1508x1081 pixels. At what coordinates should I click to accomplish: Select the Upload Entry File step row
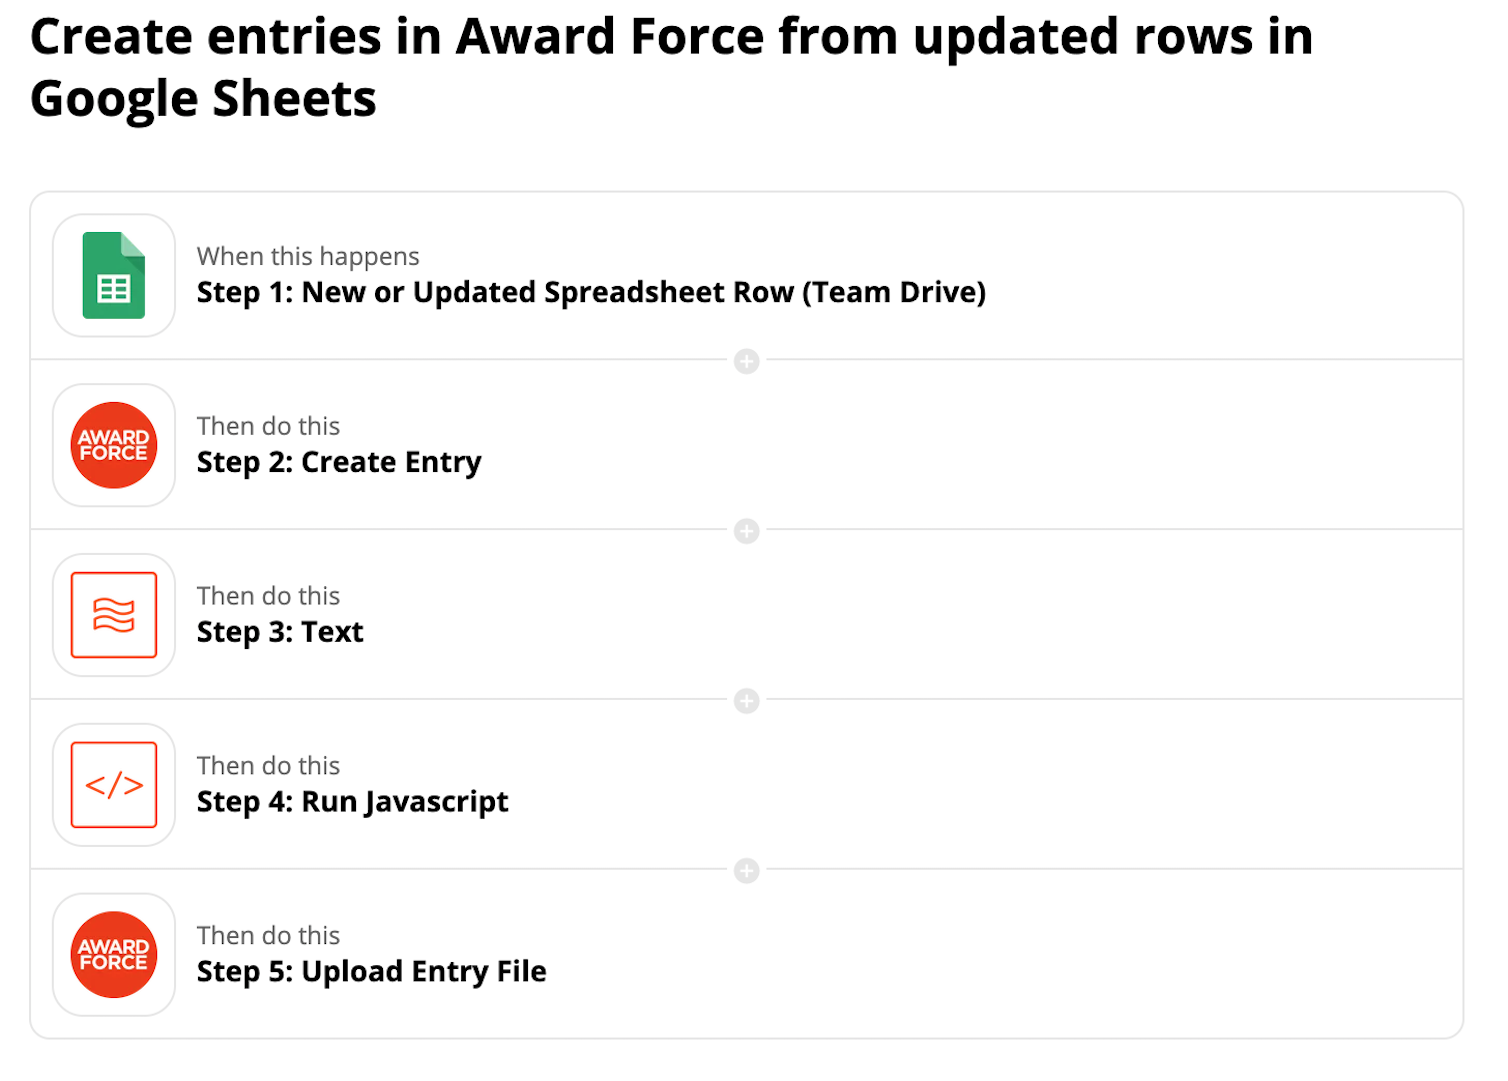(x=700, y=954)
